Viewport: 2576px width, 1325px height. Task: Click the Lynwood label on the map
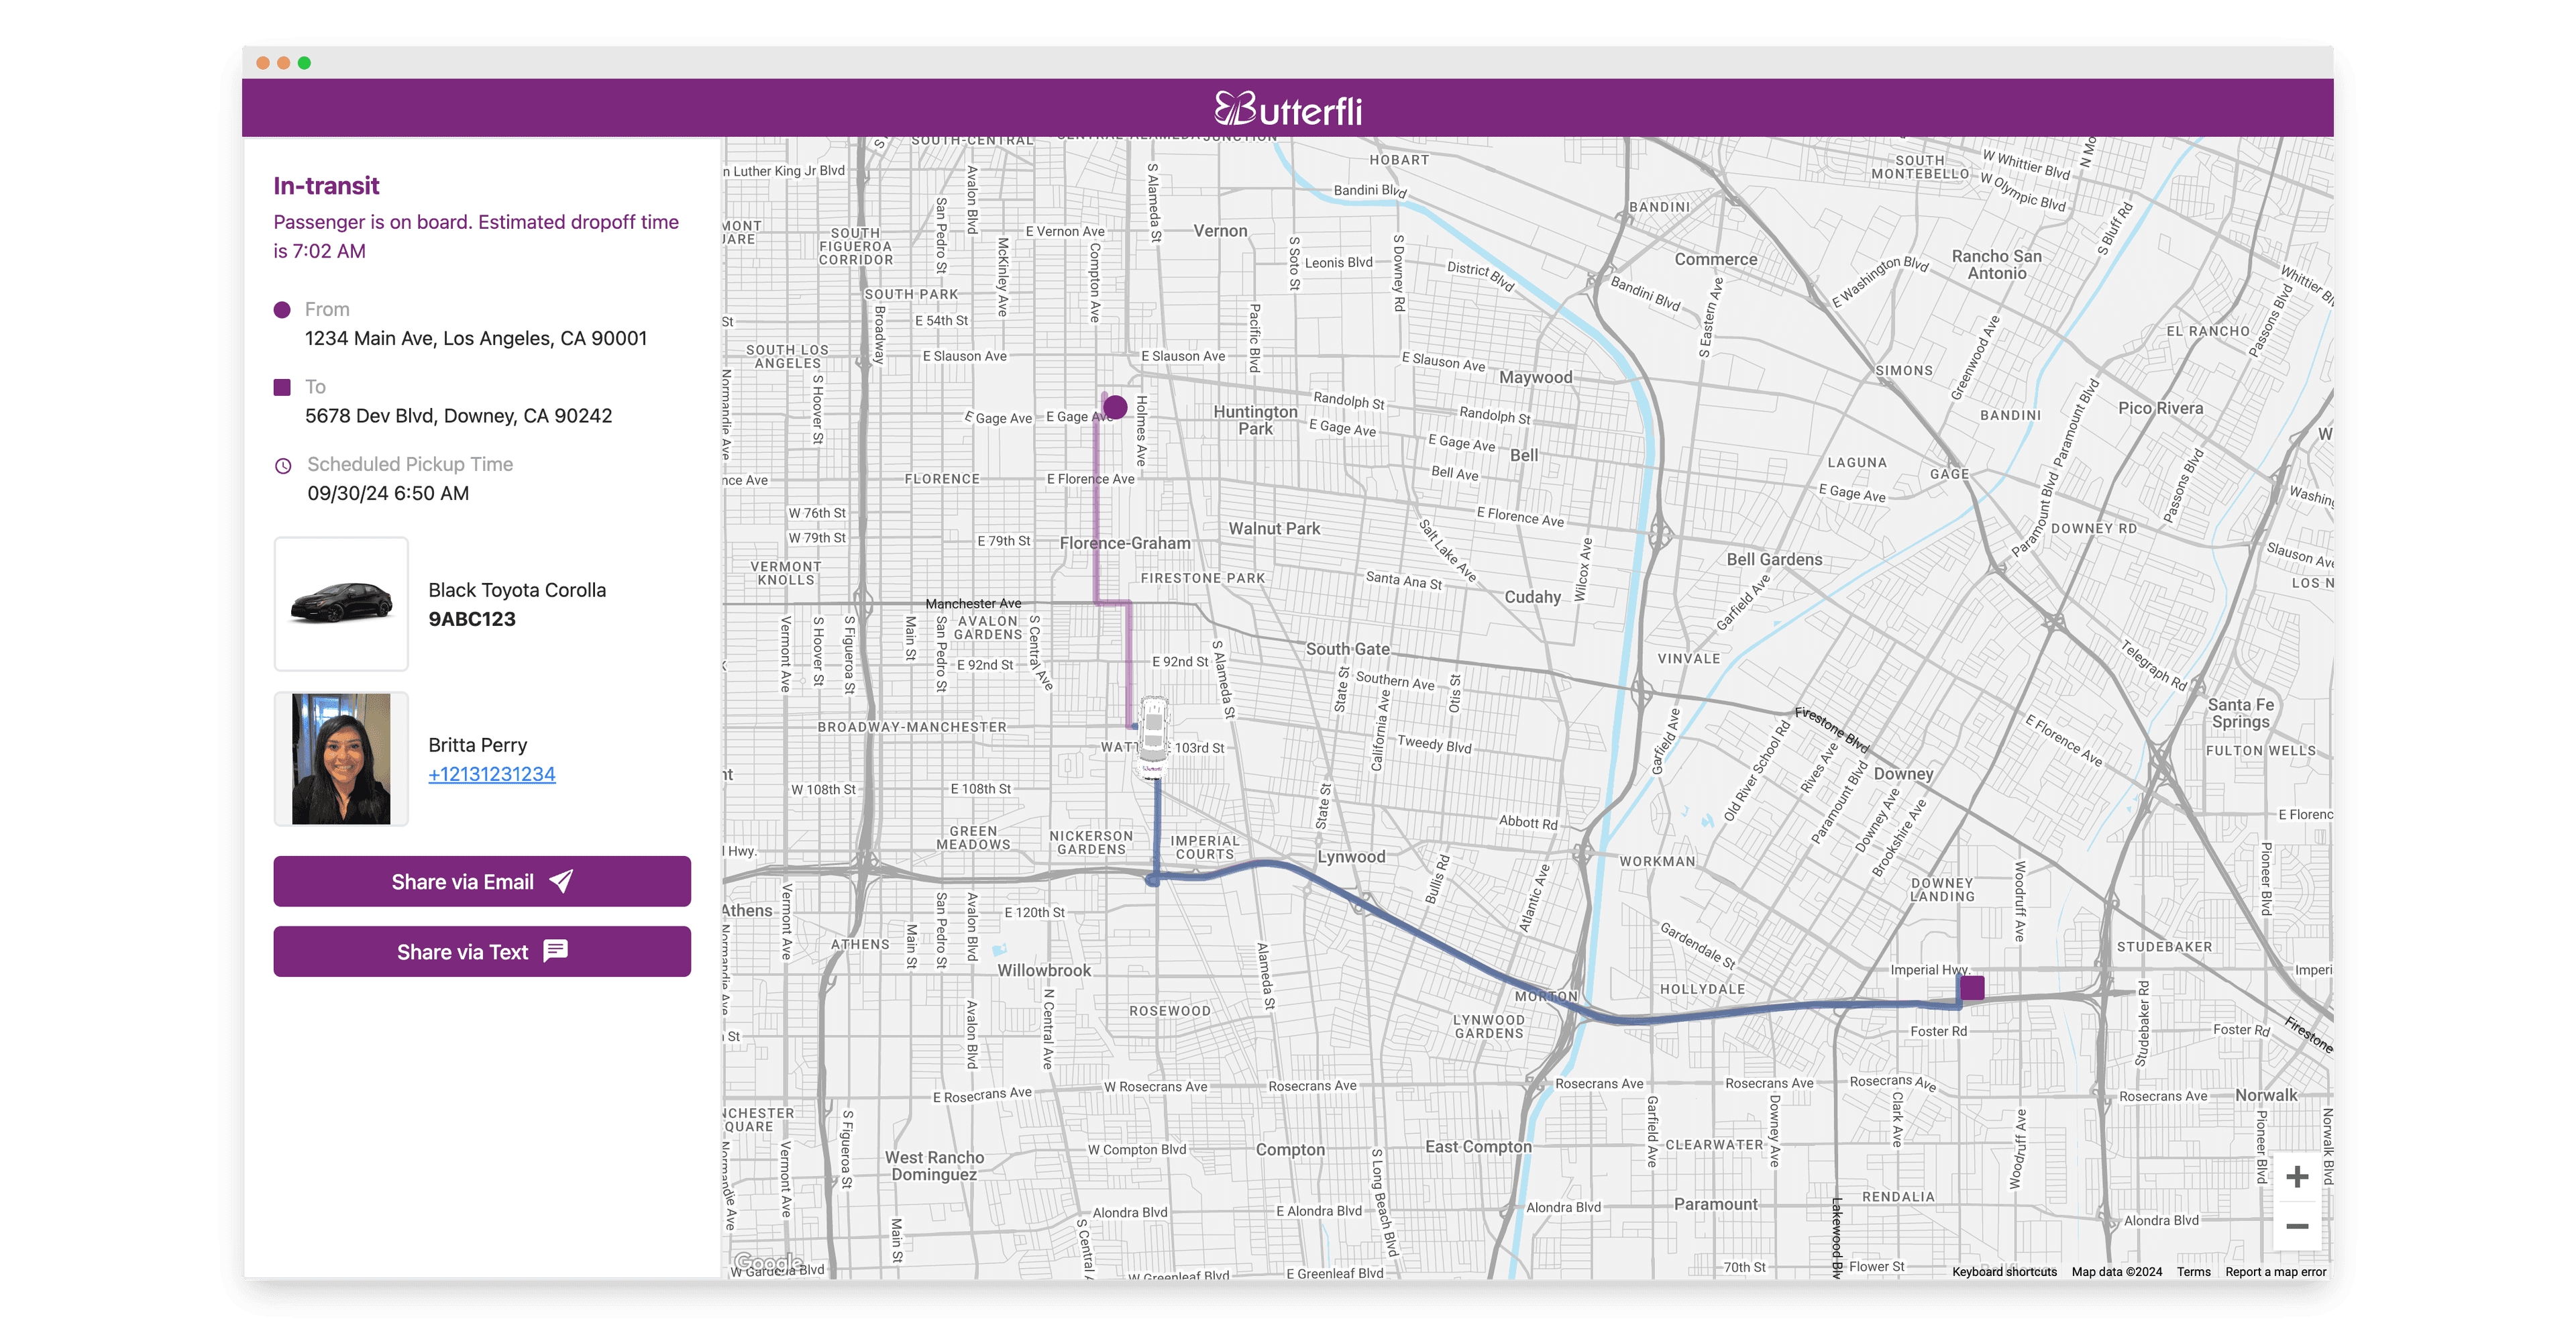(x=1351, y=857)
